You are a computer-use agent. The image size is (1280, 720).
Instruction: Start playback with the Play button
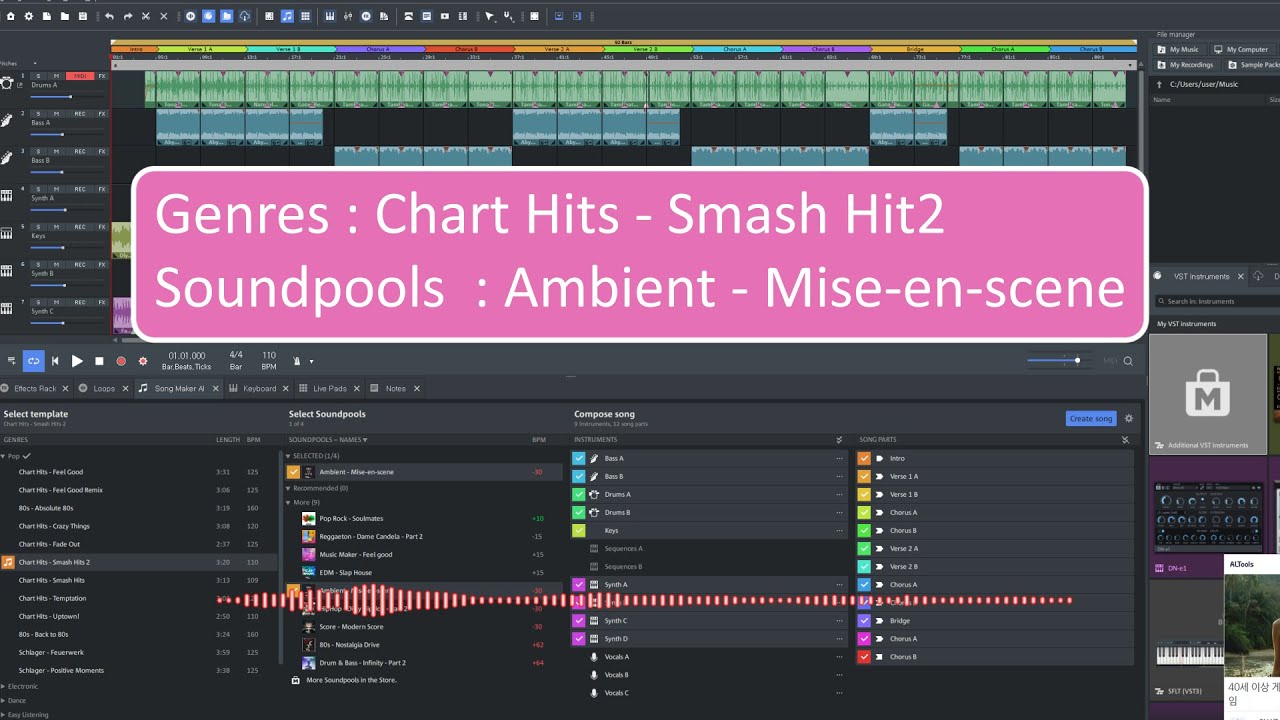77,361
